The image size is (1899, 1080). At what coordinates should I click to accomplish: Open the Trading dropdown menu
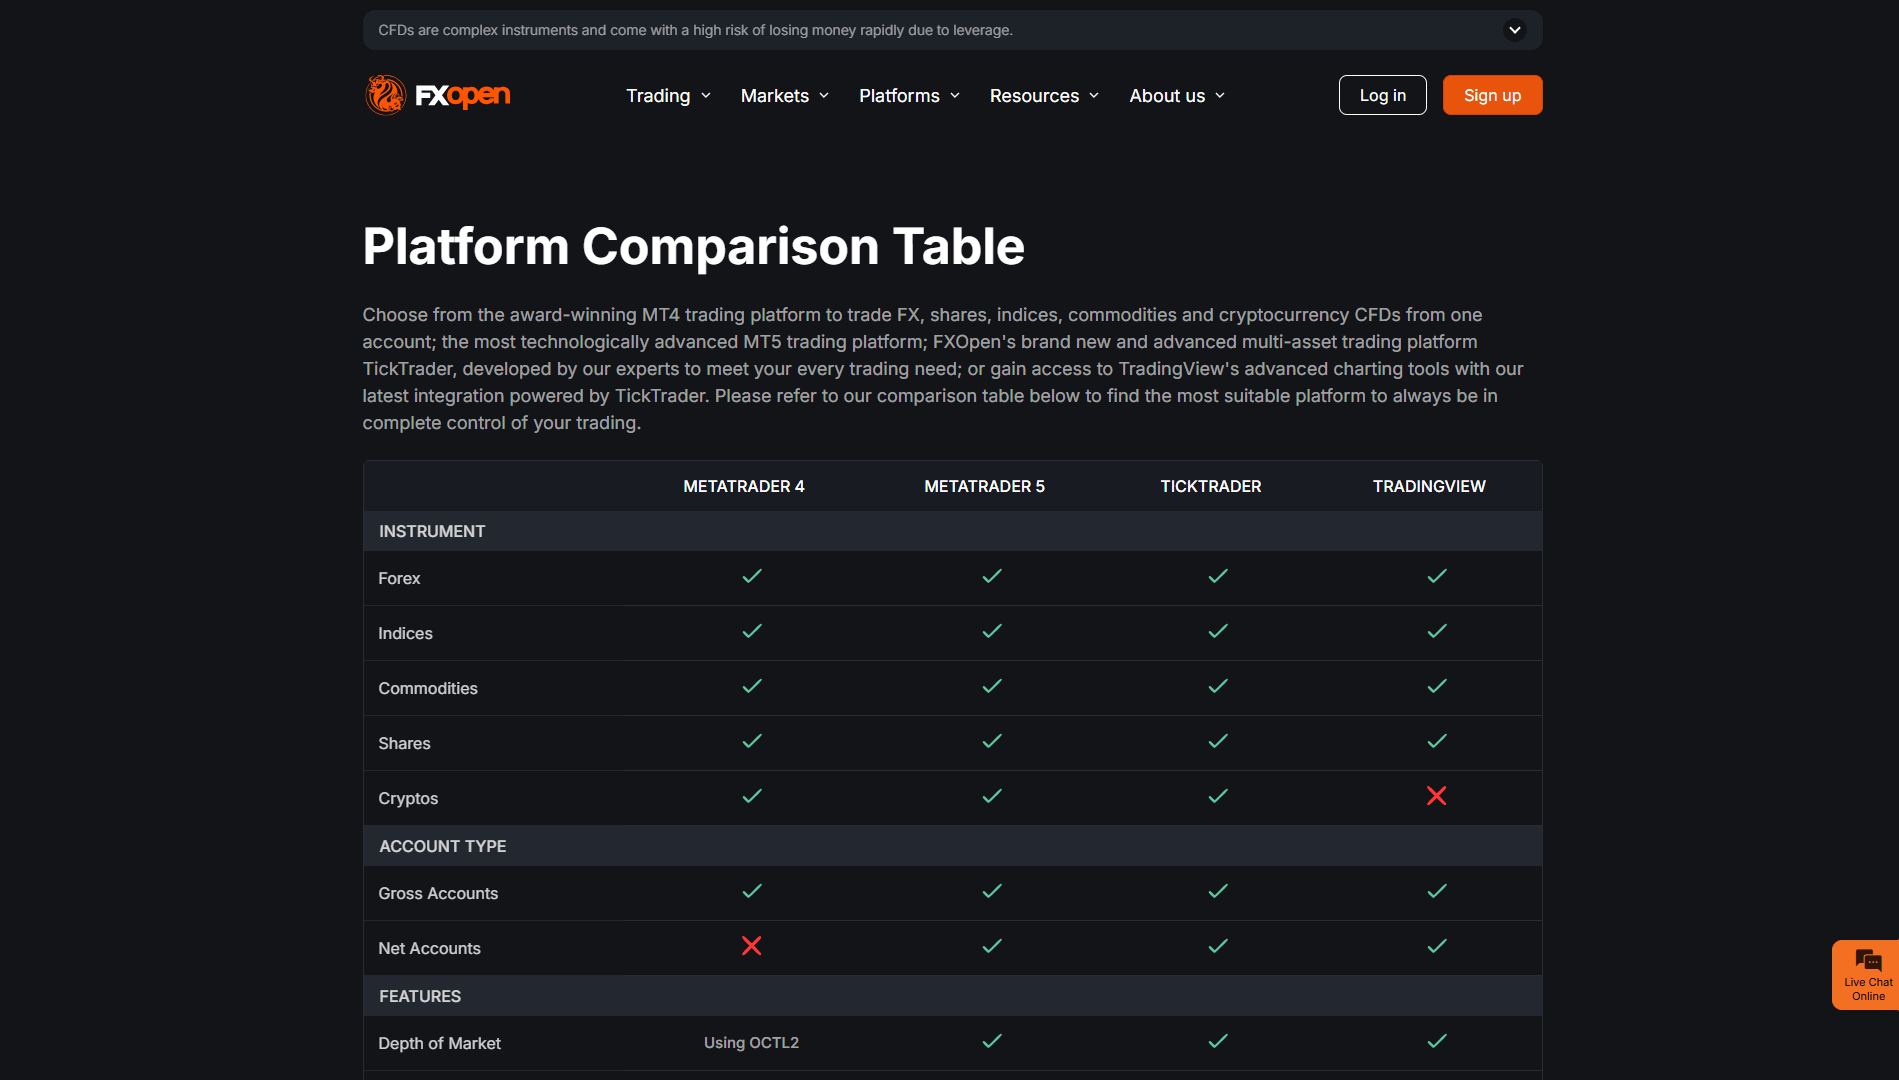pos(668,96)
